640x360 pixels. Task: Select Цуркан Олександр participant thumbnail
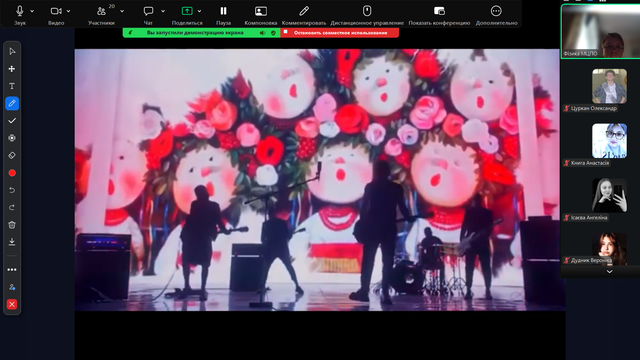(x=609, y=86)
